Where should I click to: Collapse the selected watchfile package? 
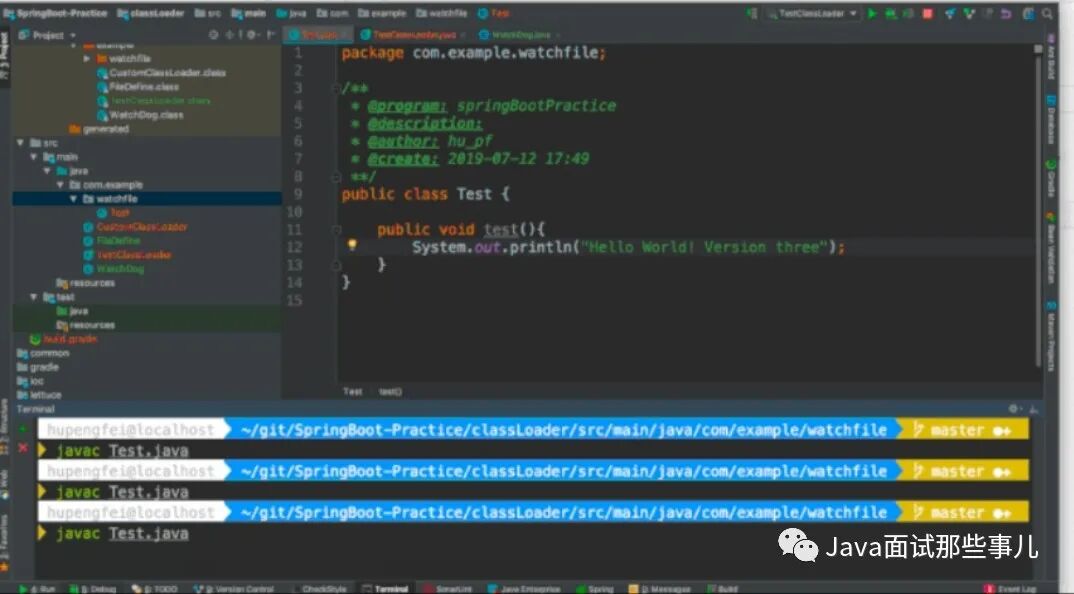coord(73,199)
